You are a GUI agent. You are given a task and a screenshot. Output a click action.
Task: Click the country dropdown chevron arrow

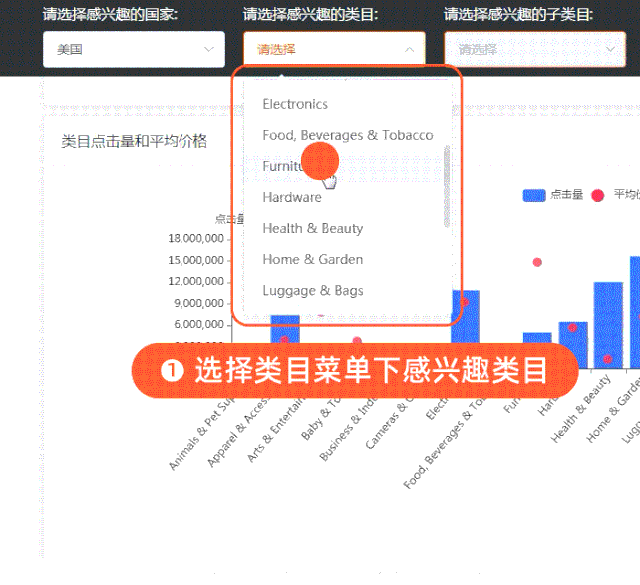click(209, 49)
